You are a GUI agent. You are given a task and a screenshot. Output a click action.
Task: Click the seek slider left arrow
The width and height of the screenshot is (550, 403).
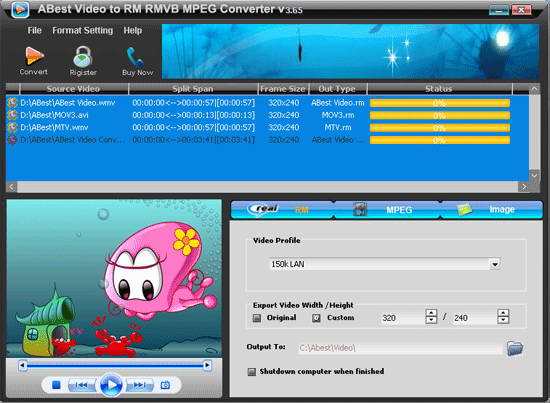[x=22, y=366]
